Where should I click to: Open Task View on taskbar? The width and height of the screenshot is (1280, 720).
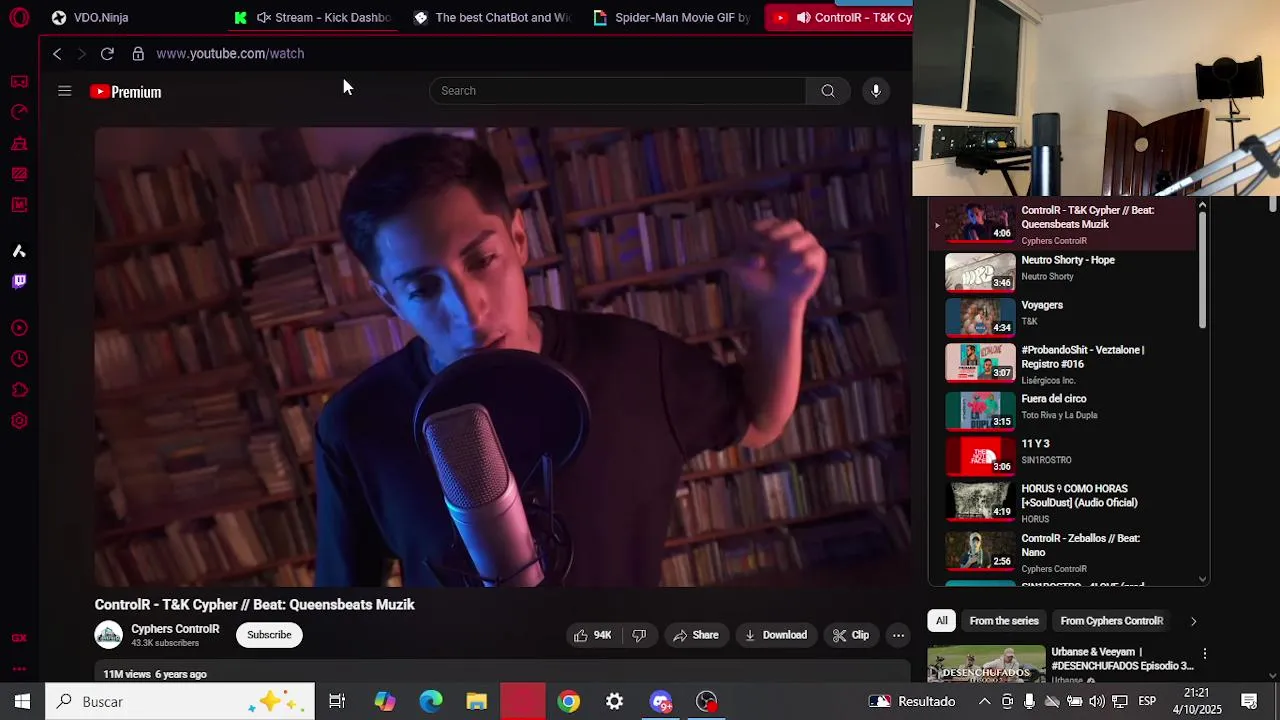(x=337, y=702)
